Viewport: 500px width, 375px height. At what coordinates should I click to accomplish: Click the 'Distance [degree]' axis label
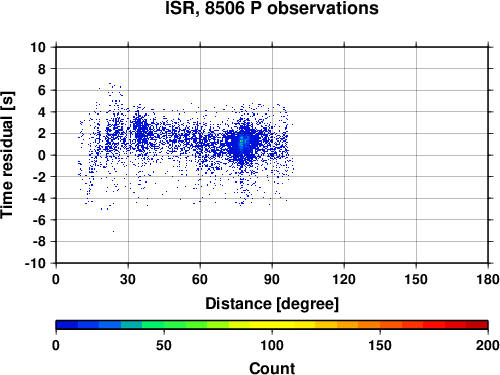point(272,304)
